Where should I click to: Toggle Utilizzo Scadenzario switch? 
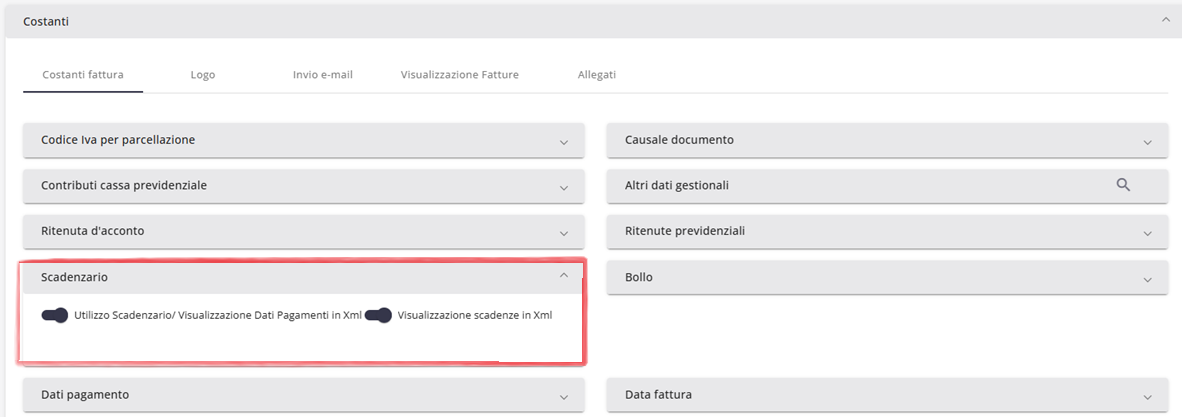point(54,315)
